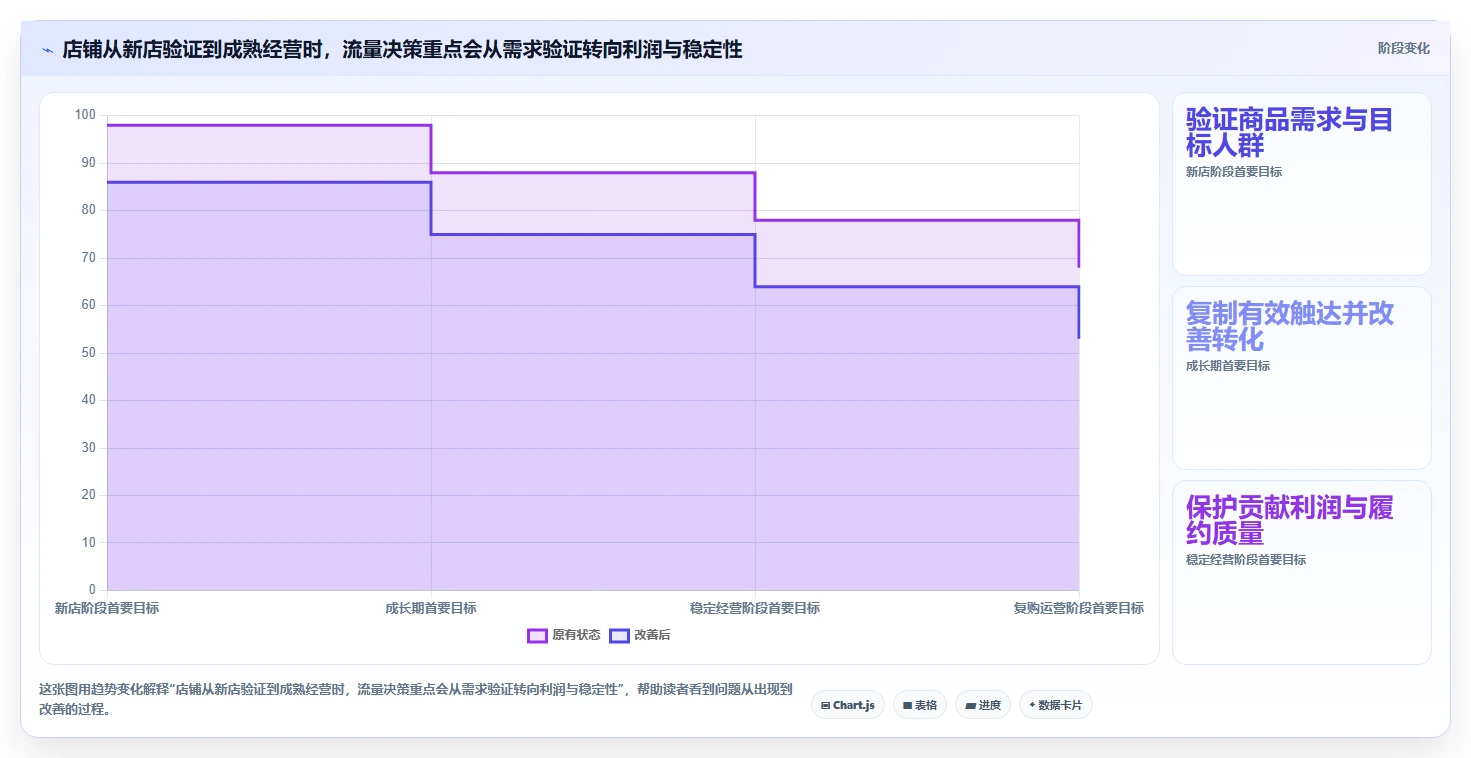
Task: Toggle the 改善后 legend item
Action: point(640,635)
